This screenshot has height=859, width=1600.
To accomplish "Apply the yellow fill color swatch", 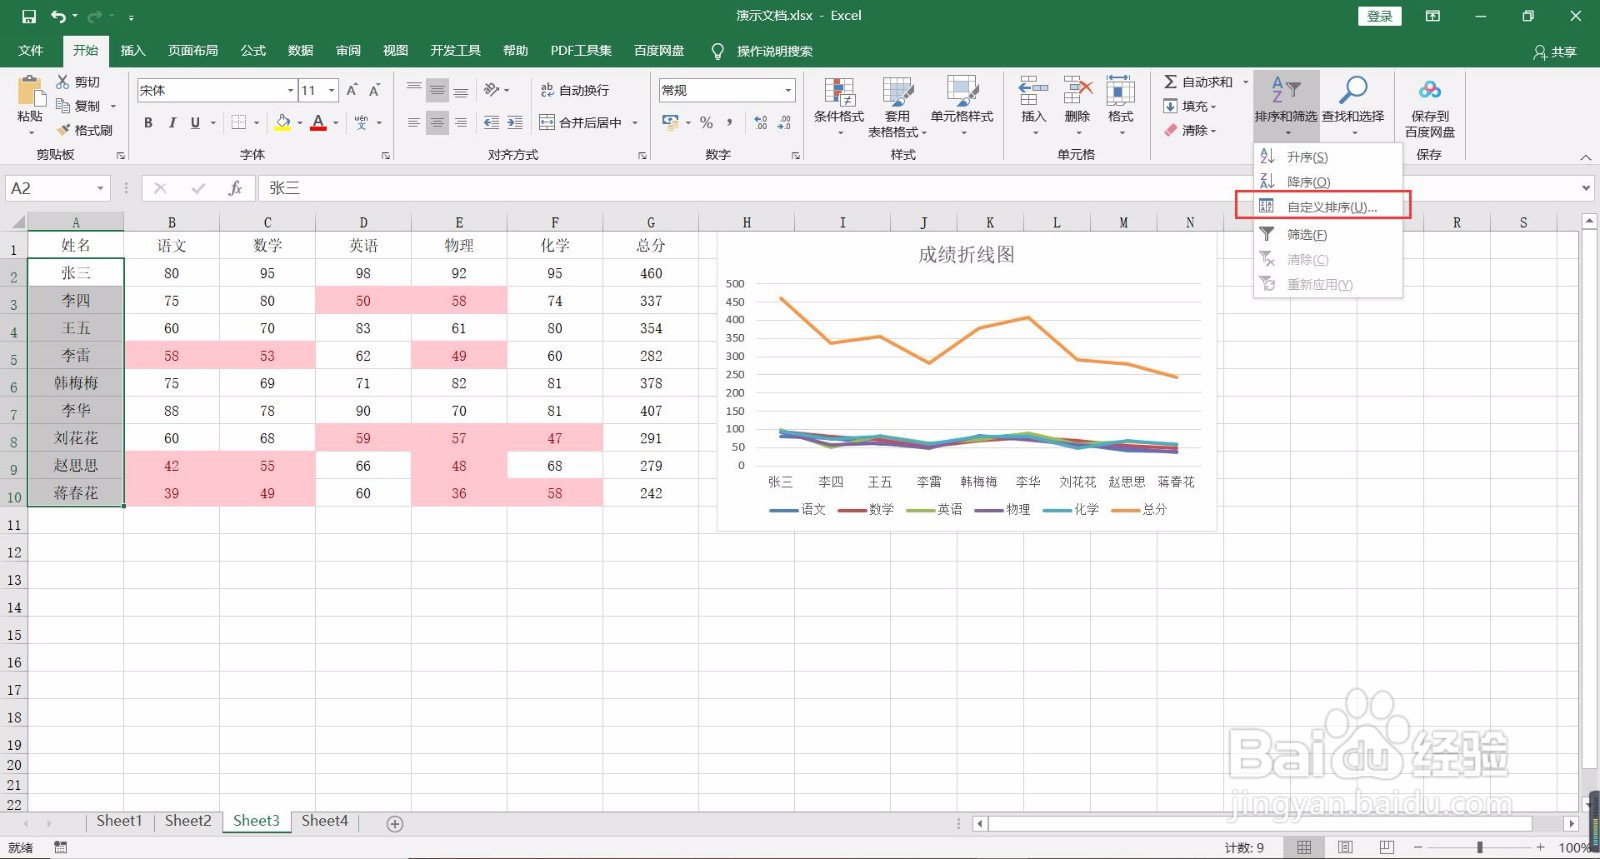I will (283, 122).
